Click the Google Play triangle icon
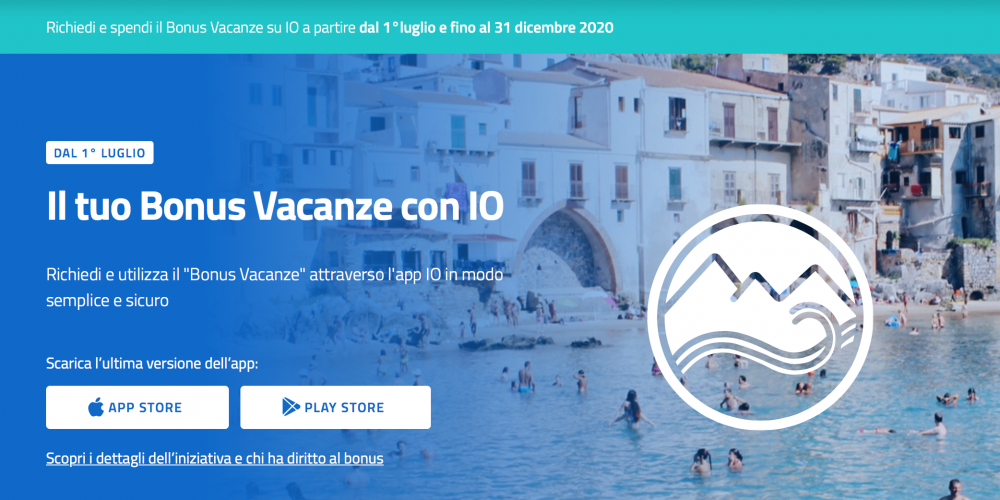Screen dimensions: 1000x500 click(291, 407)
